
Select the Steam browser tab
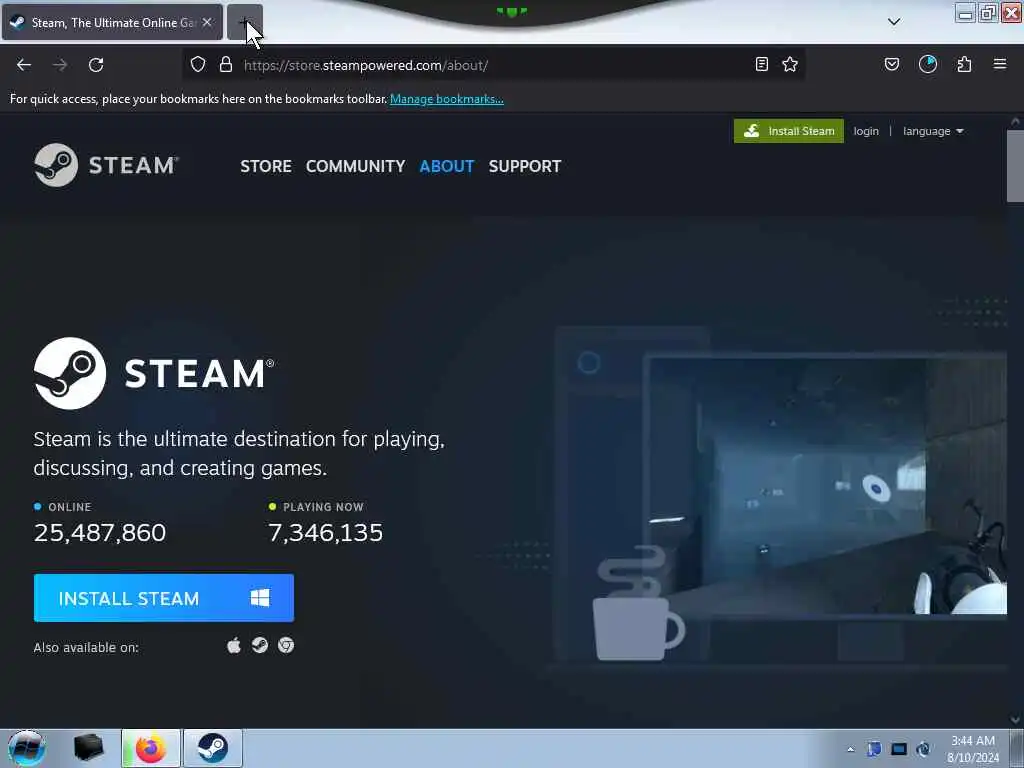click(112, 22)
